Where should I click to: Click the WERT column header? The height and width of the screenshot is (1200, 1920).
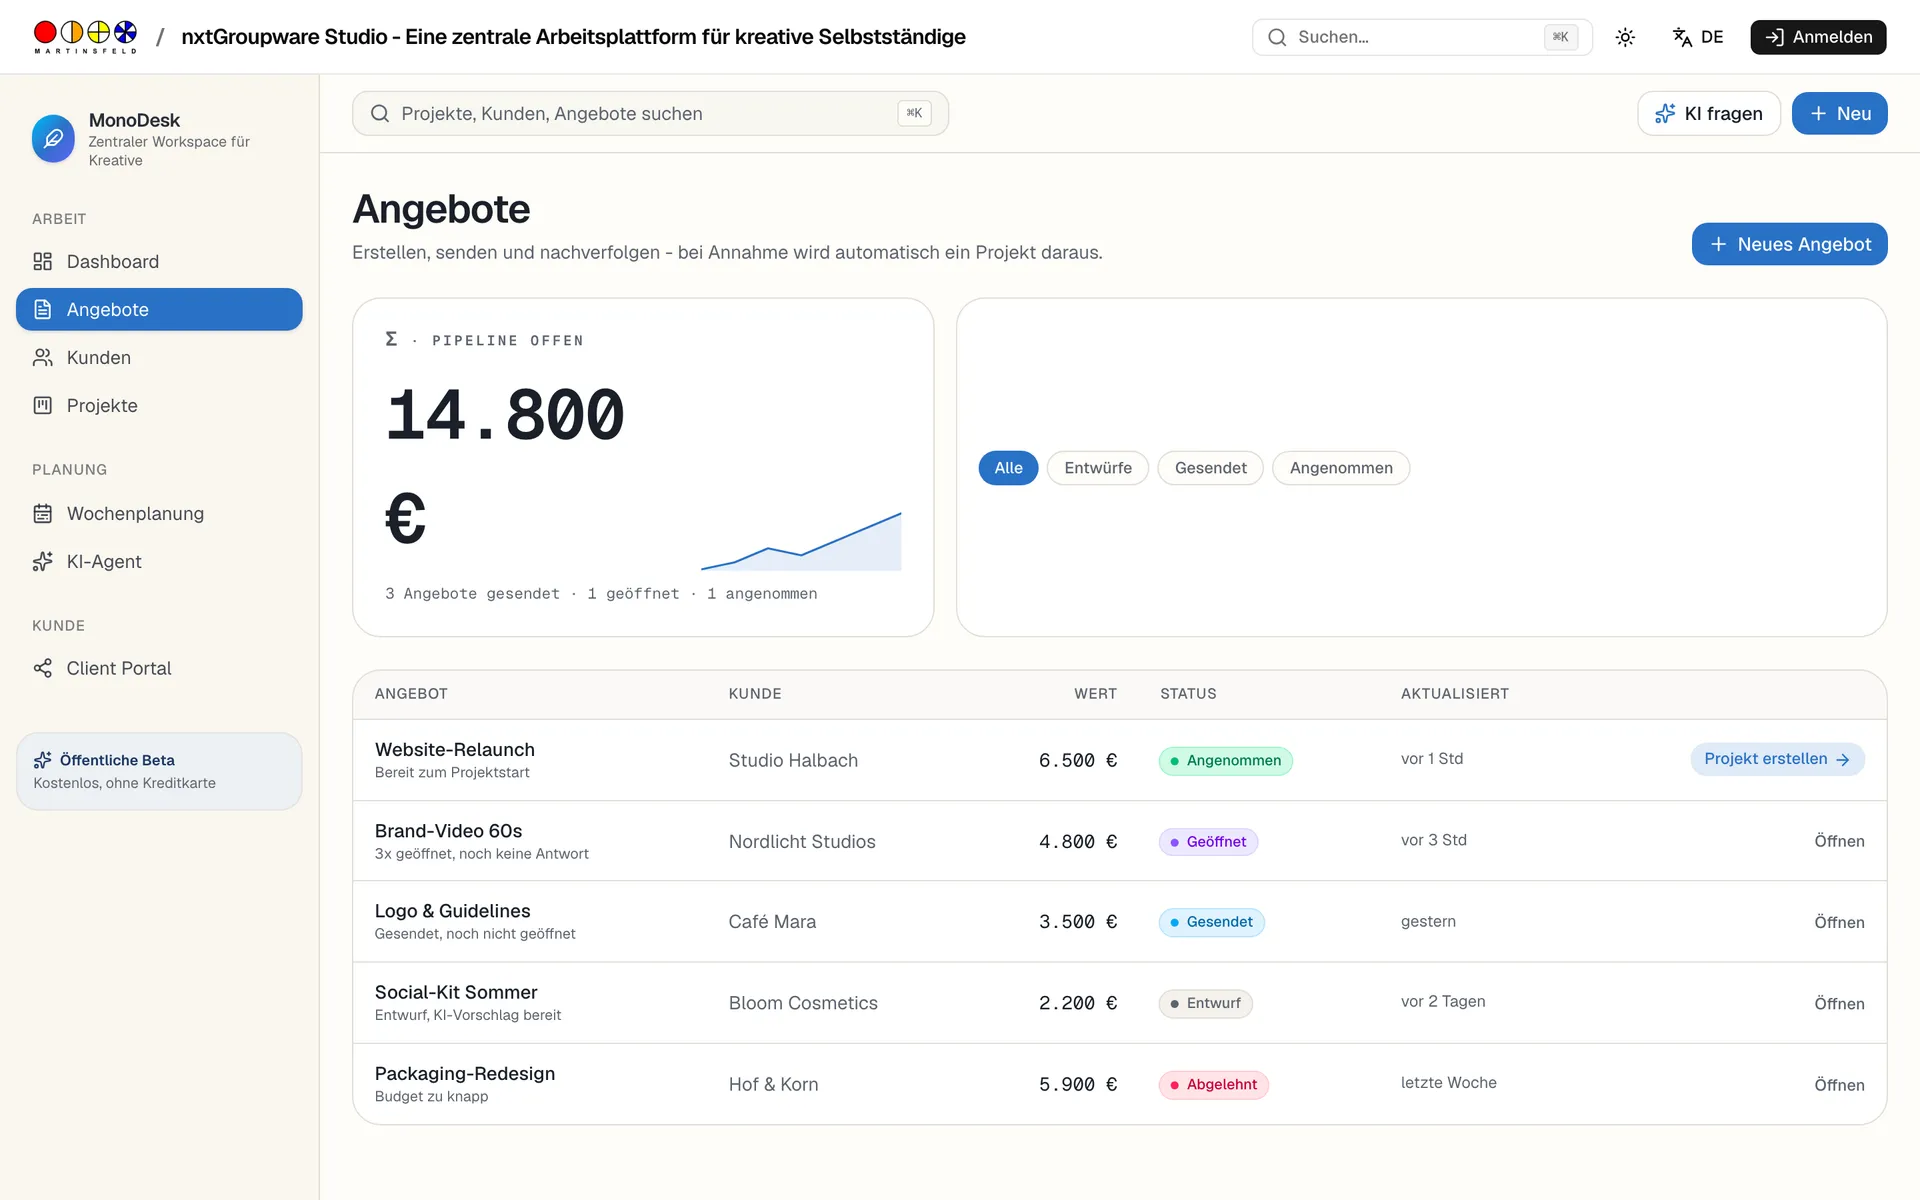(1095, 693)
